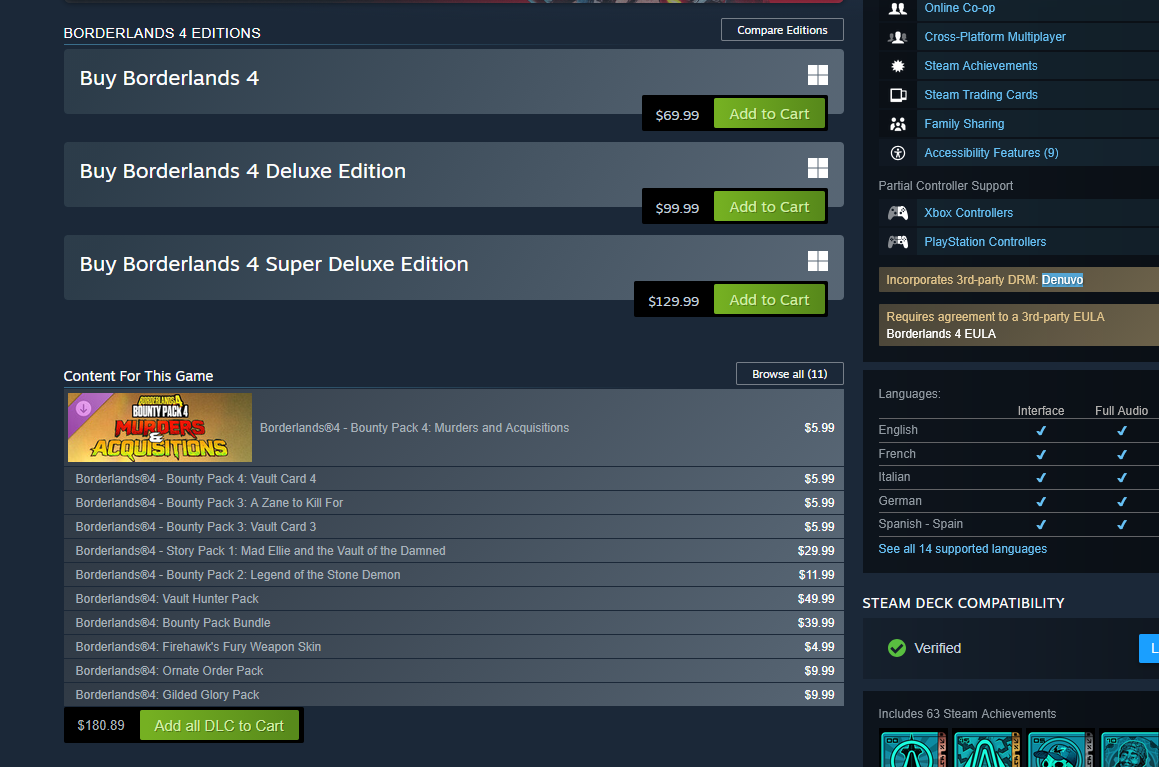Click the Family Sharing people icon
The height and width of the screenshot is (767, 1159).
897,124
